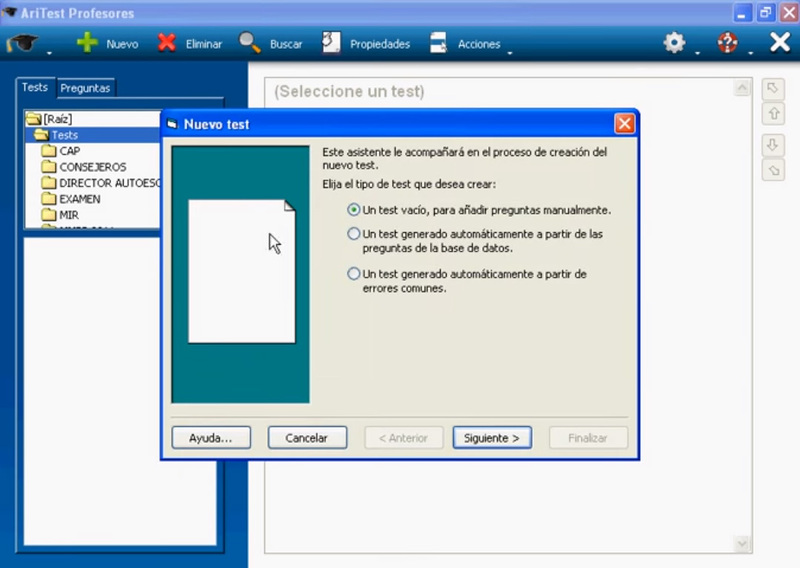Click the magnifying glass Buscar icon
The height and width of the screenshot is (568, 800).
[249, 43]
